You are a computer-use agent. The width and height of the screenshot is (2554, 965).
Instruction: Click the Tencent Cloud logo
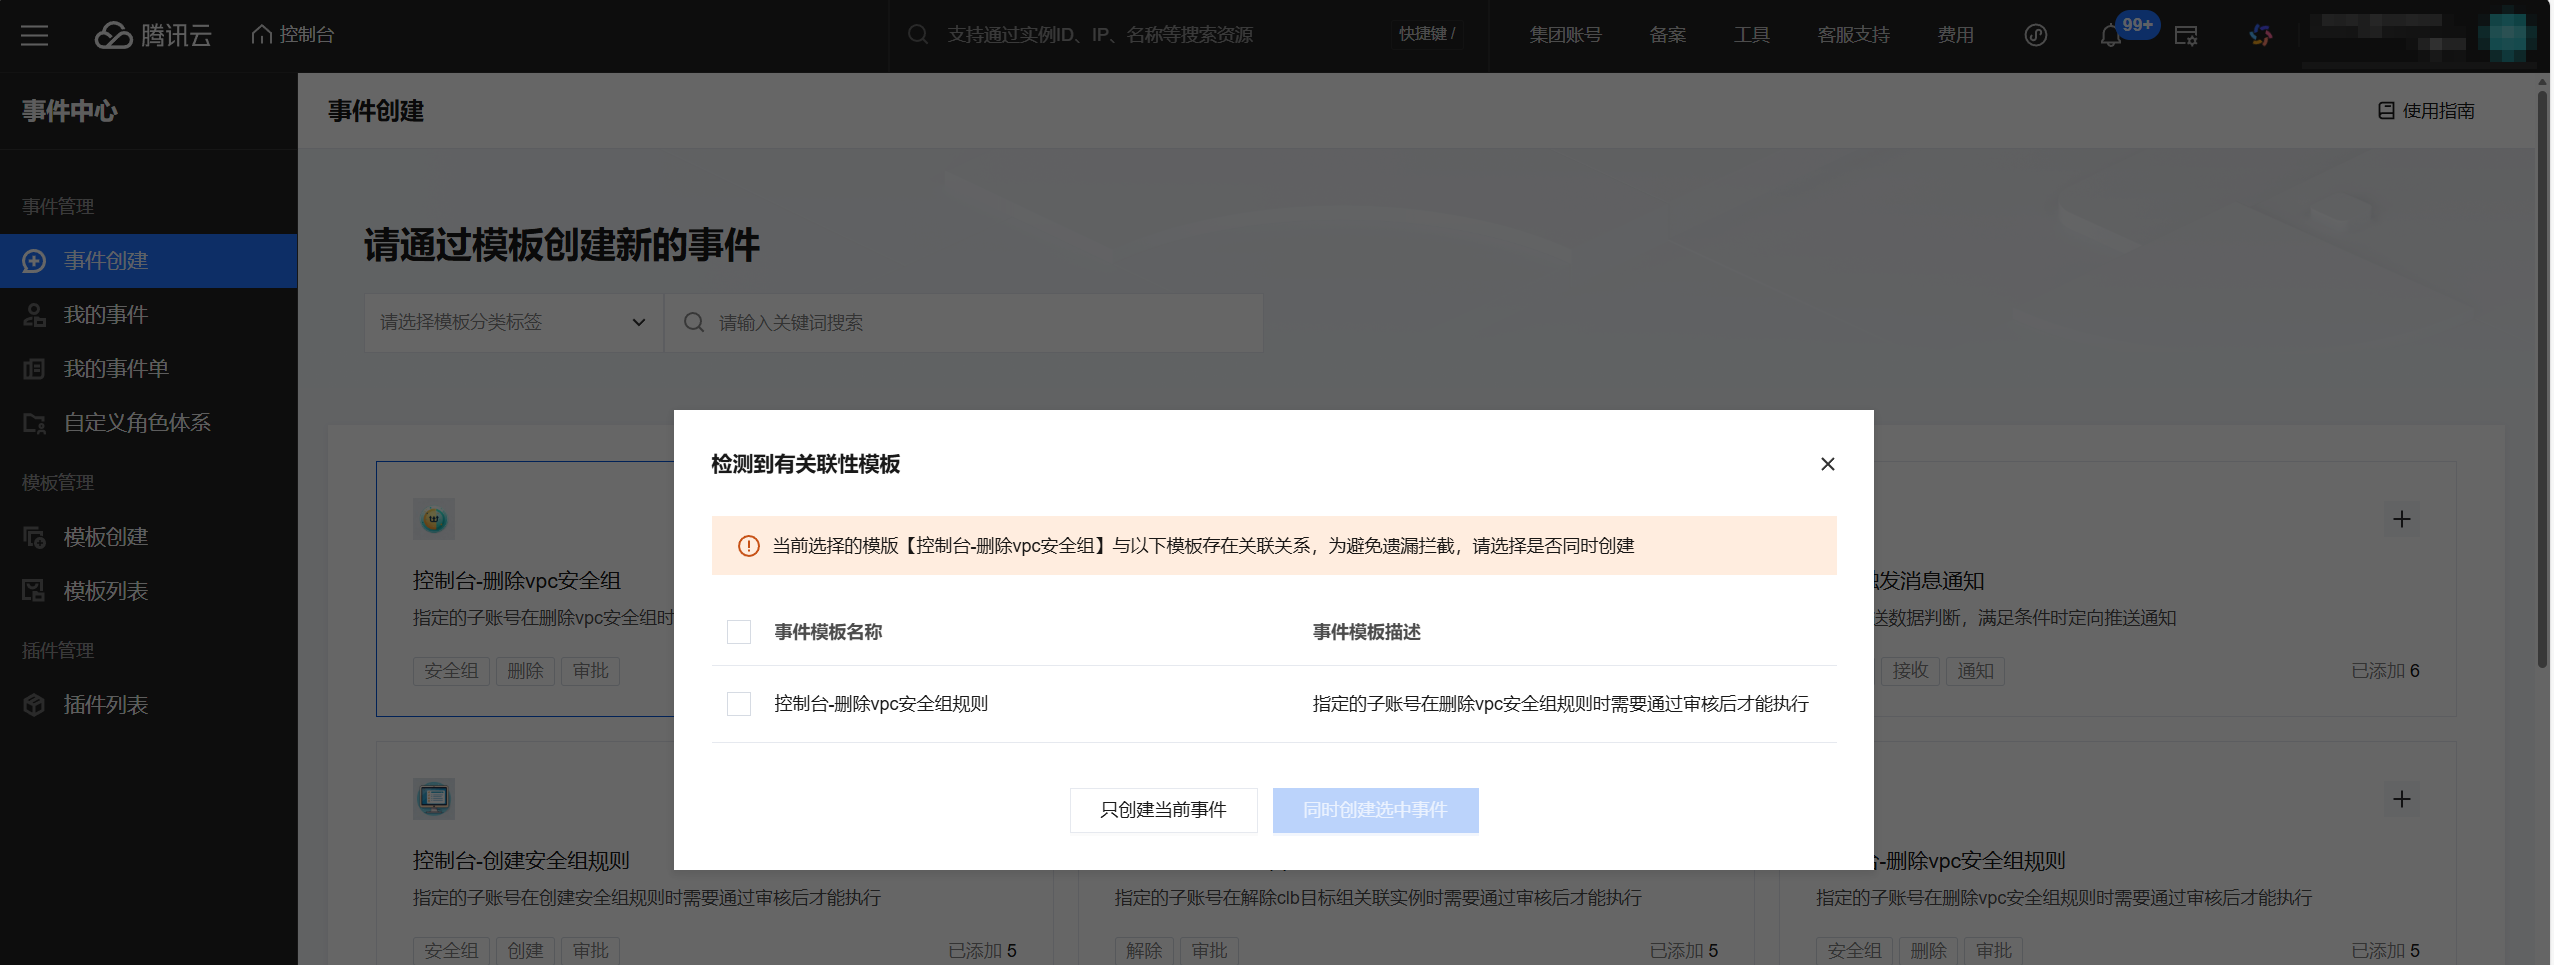tap(153, 35)
